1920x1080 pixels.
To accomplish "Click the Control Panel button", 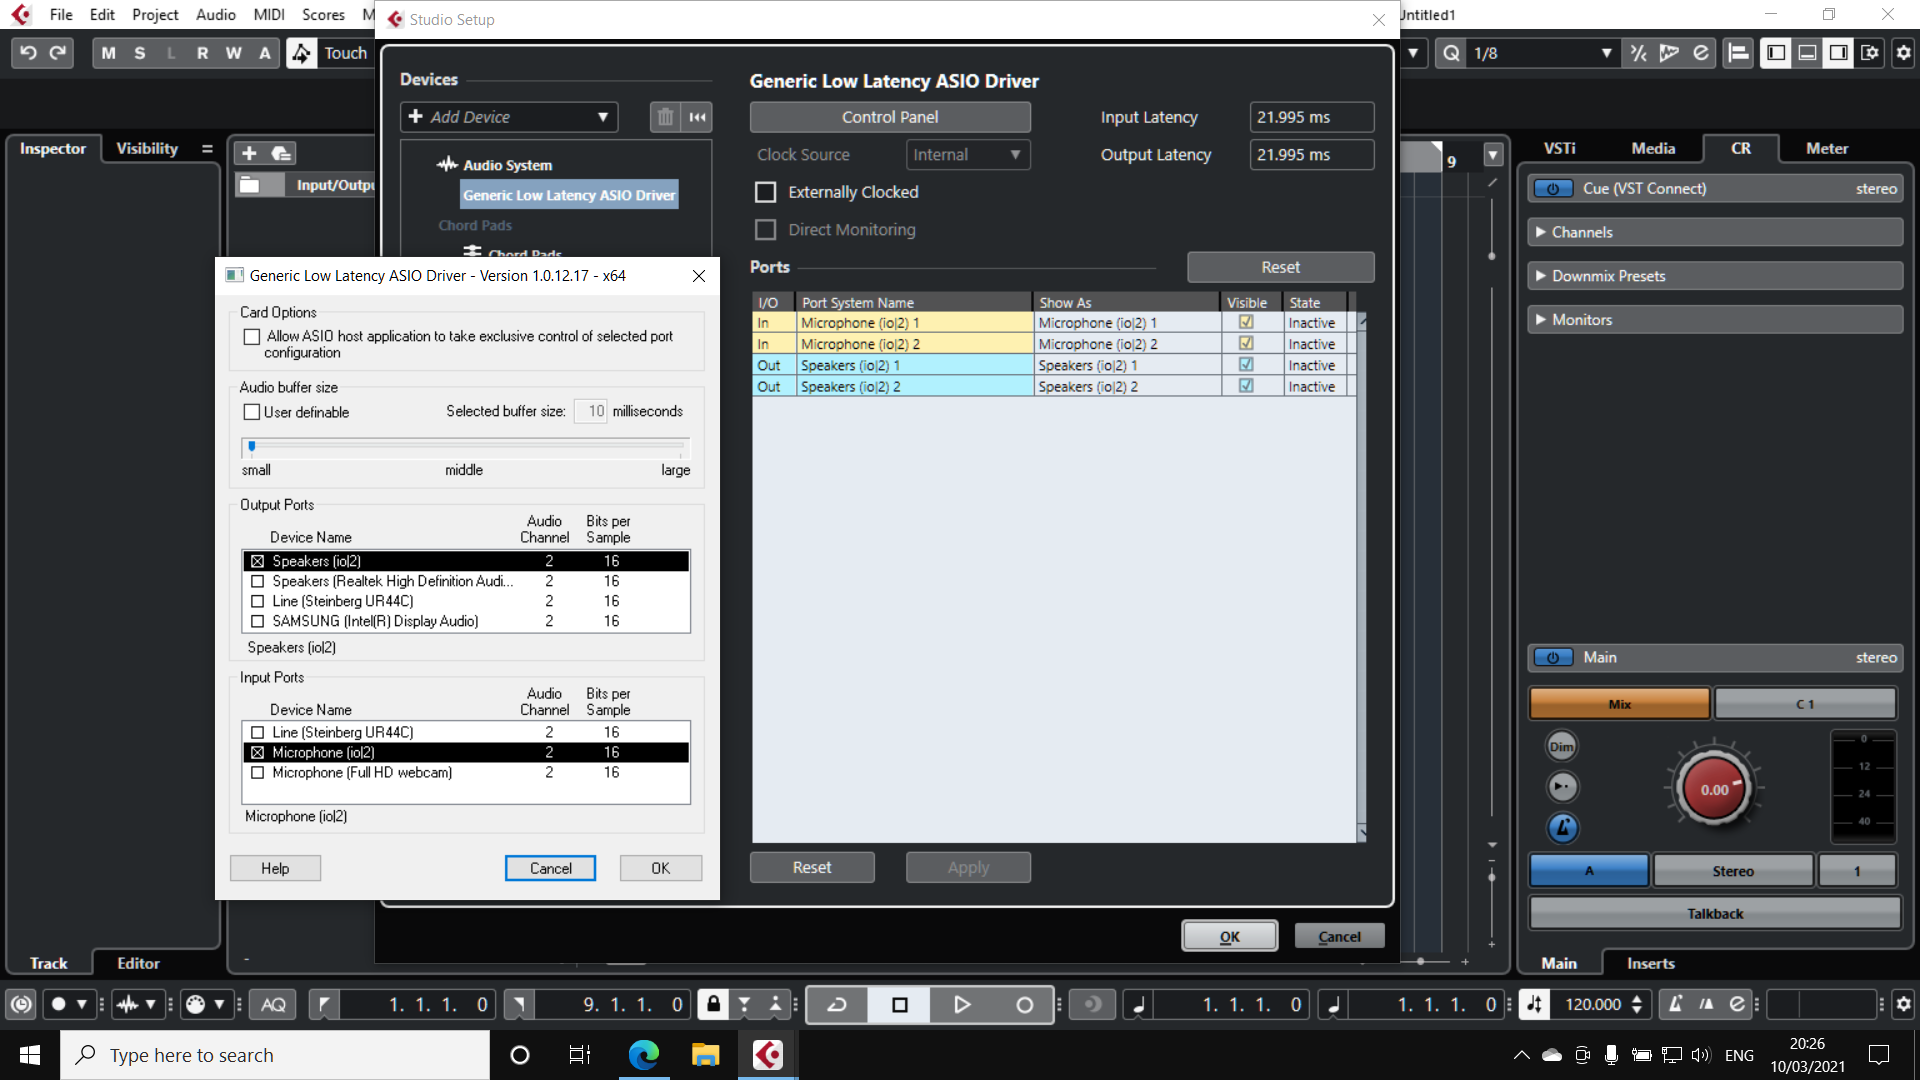I will click(889, 117).
